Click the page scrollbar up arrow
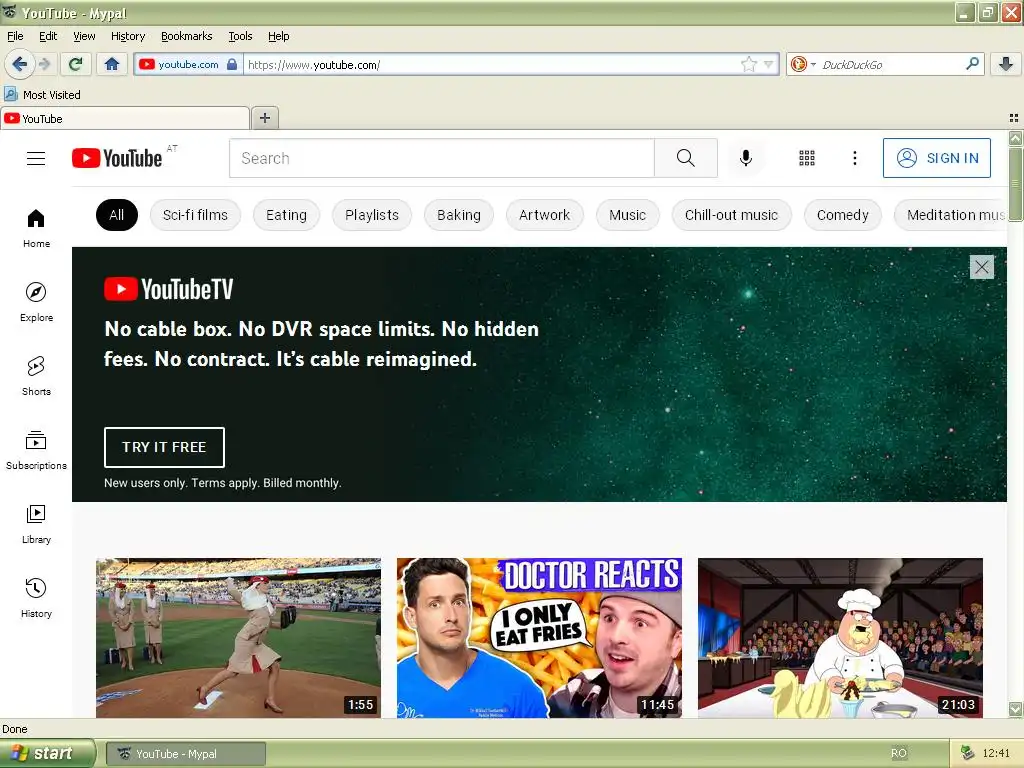Image resolution: width=1024 pixels, height=768 pixels. (1015, 138)
